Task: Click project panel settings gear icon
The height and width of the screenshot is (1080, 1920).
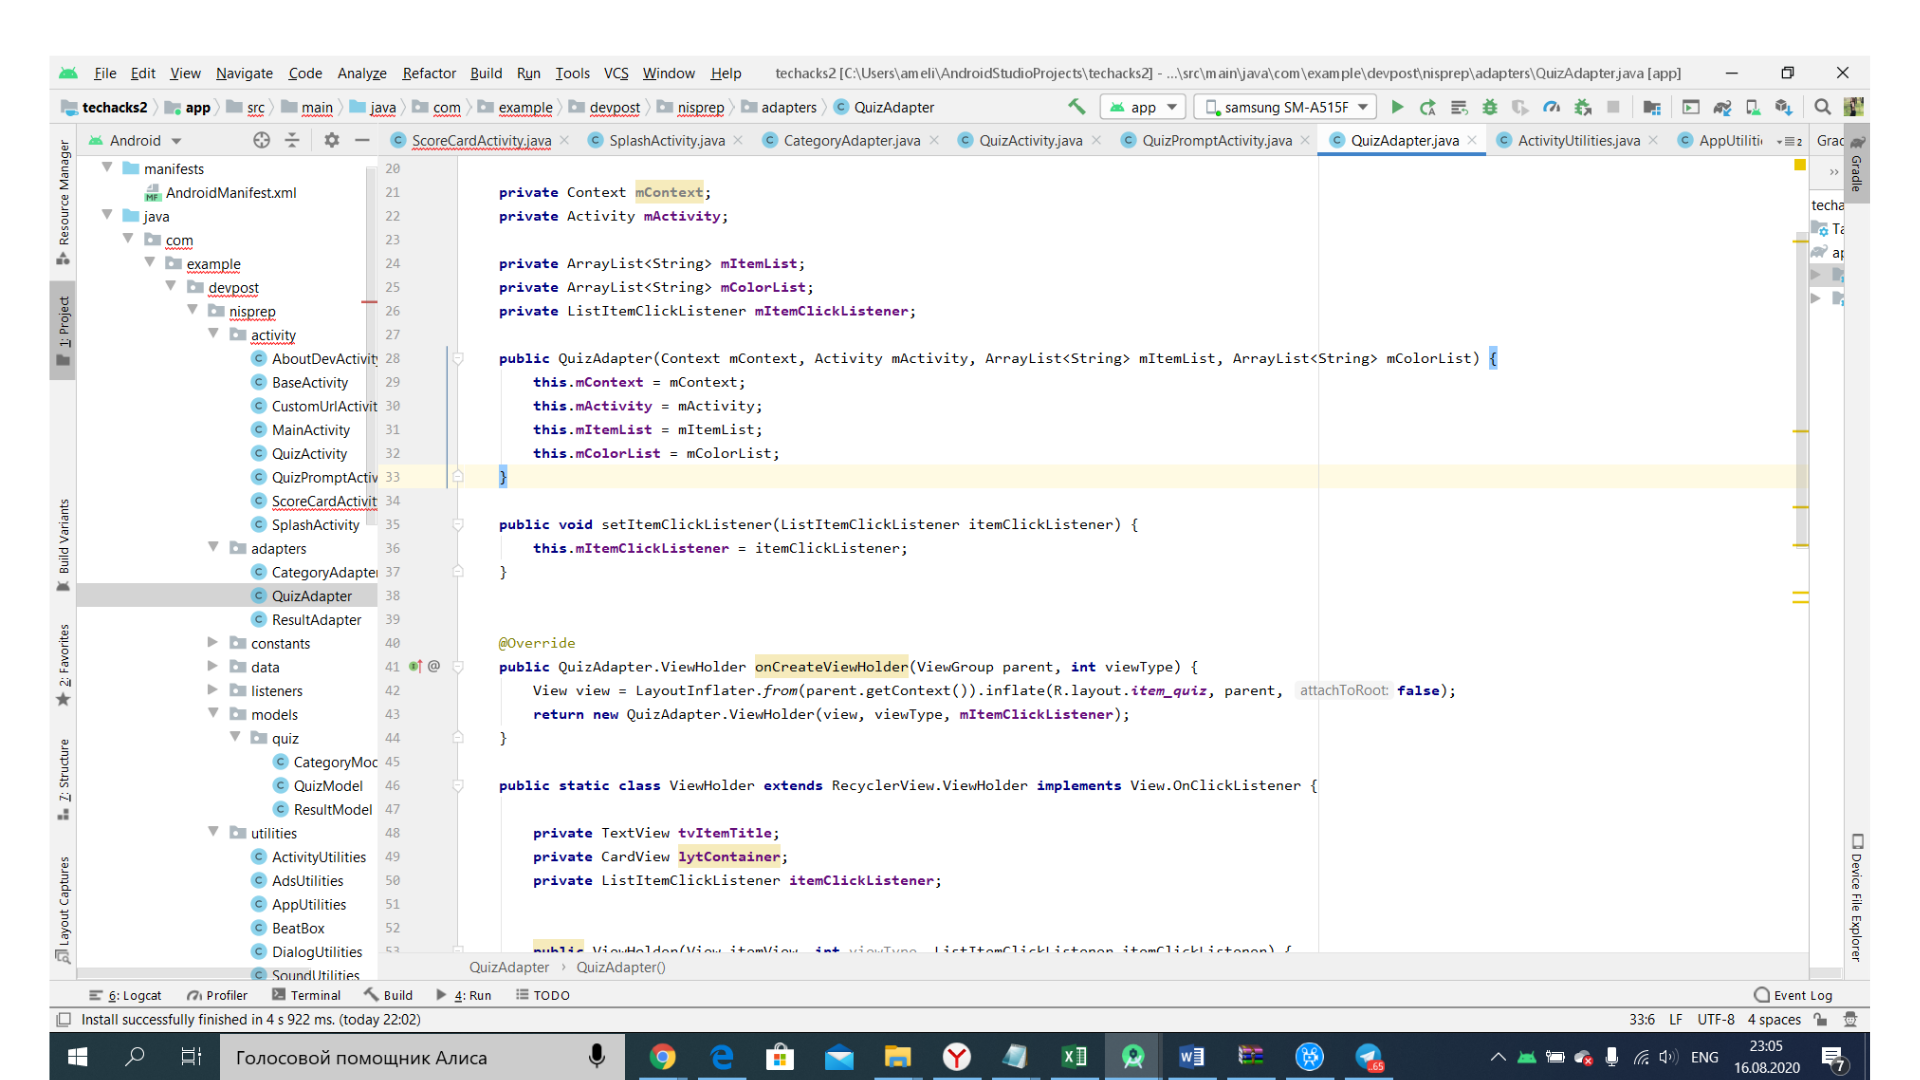Action: [331, 140]
